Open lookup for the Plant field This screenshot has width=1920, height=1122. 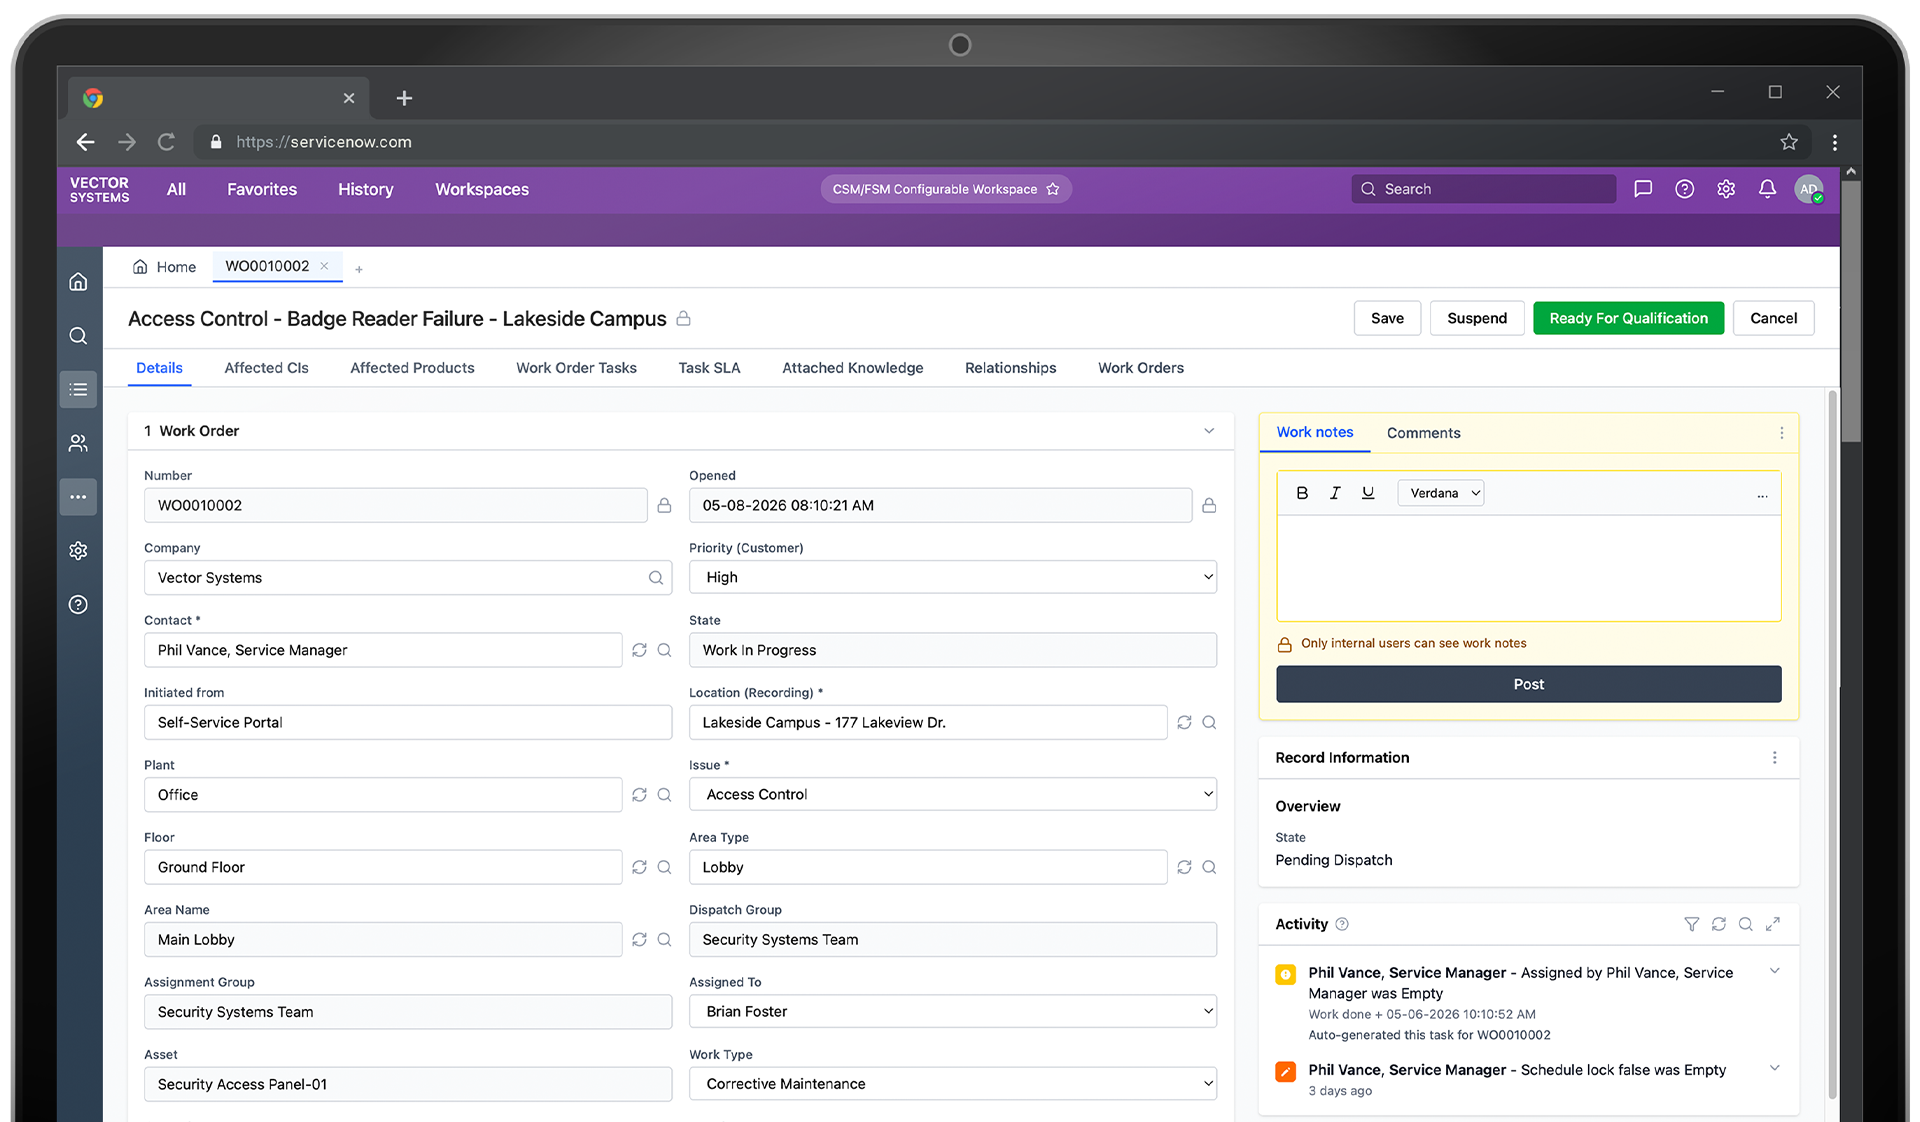tap(664, 795)
